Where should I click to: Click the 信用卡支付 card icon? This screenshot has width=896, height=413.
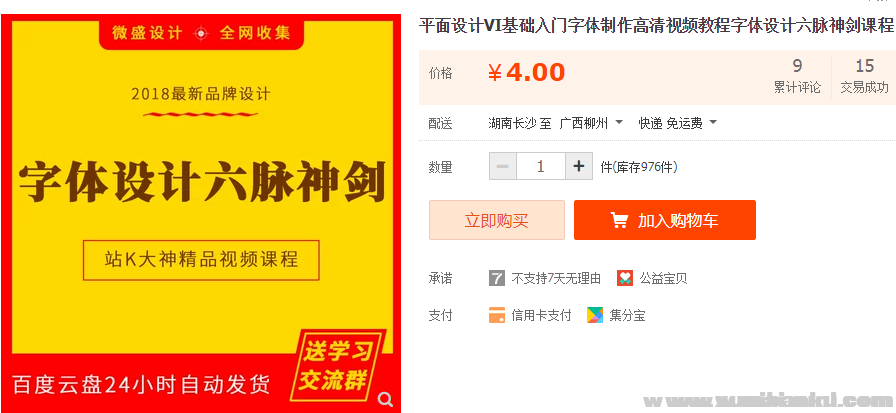pyautogui.click(x=497, y=315)
